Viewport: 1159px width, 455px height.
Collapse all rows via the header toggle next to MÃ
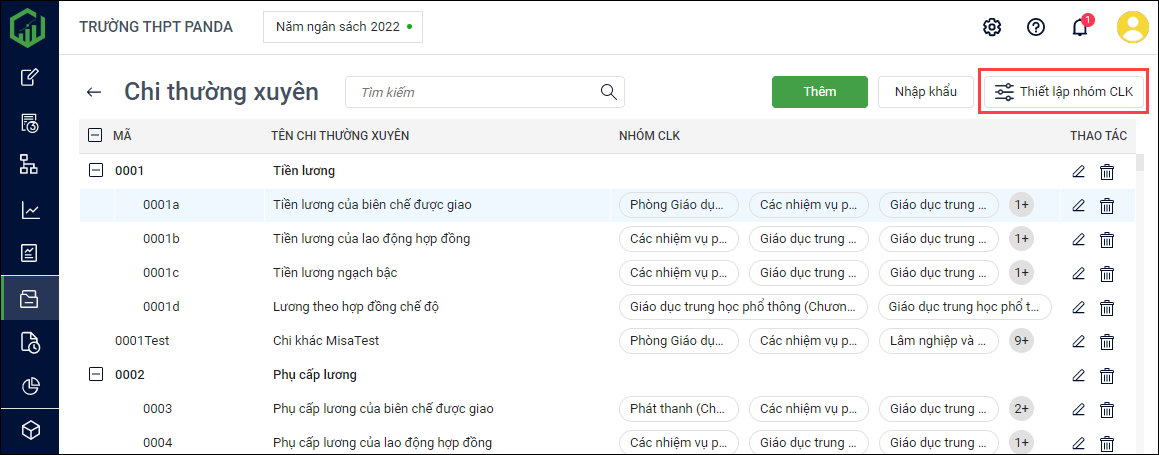pyautogui.click(x=96, y=135)
